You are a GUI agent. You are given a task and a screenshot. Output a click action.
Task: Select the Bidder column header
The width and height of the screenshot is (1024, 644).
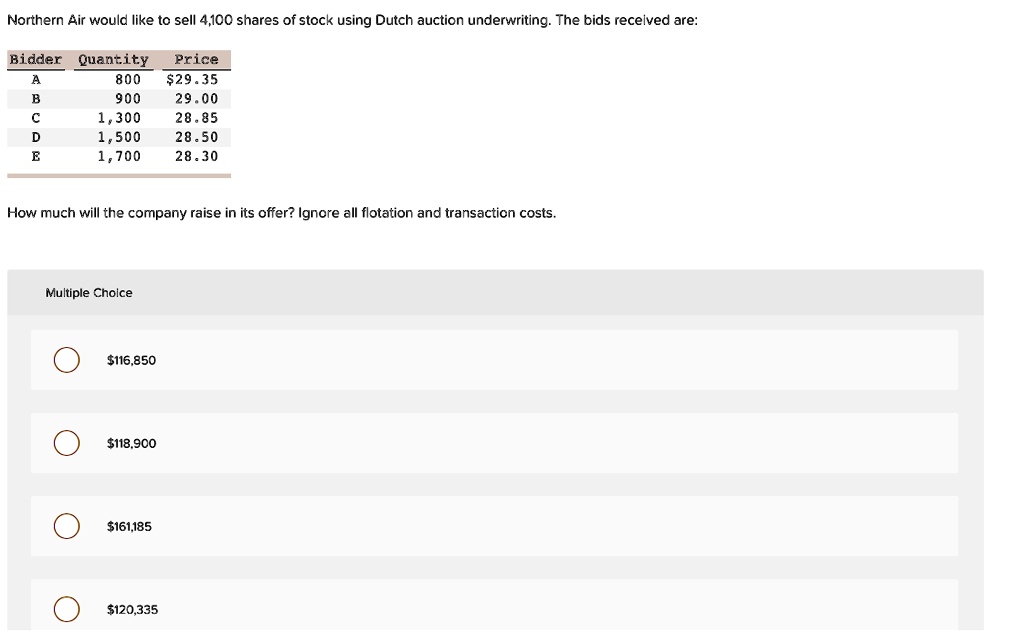[36, 59]
